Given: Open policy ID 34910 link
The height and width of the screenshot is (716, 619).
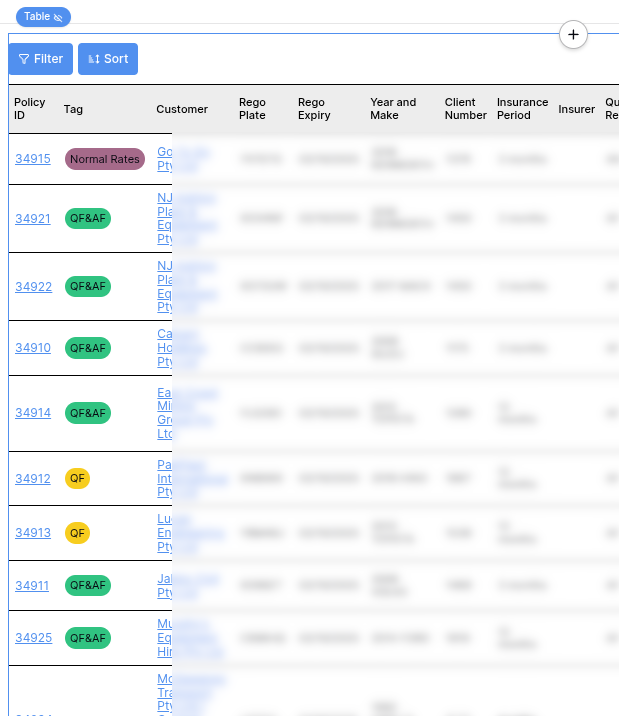Looking at the screenshot, I should point(33,348).
